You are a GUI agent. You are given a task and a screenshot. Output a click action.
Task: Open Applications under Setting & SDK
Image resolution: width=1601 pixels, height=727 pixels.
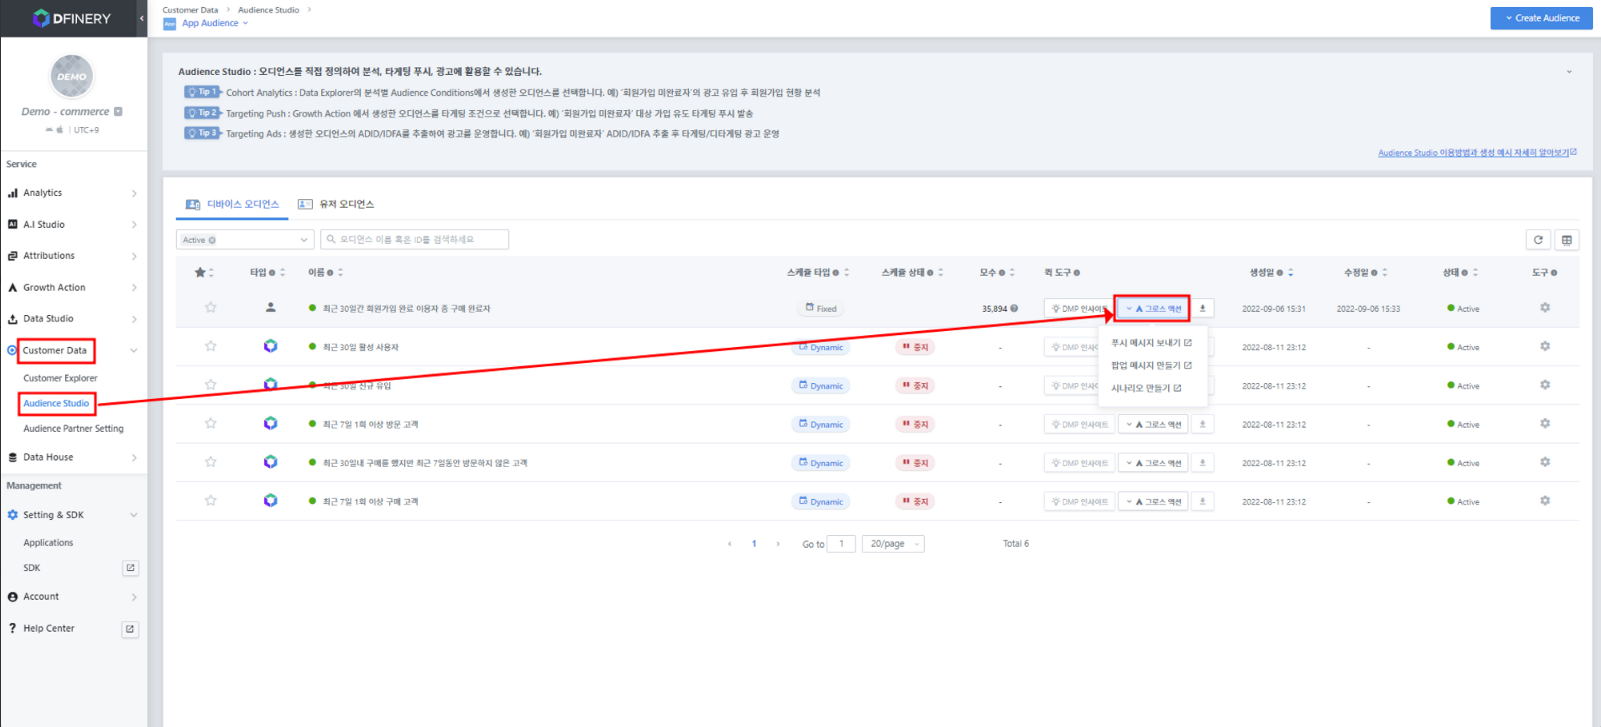[x=48, y=543]
